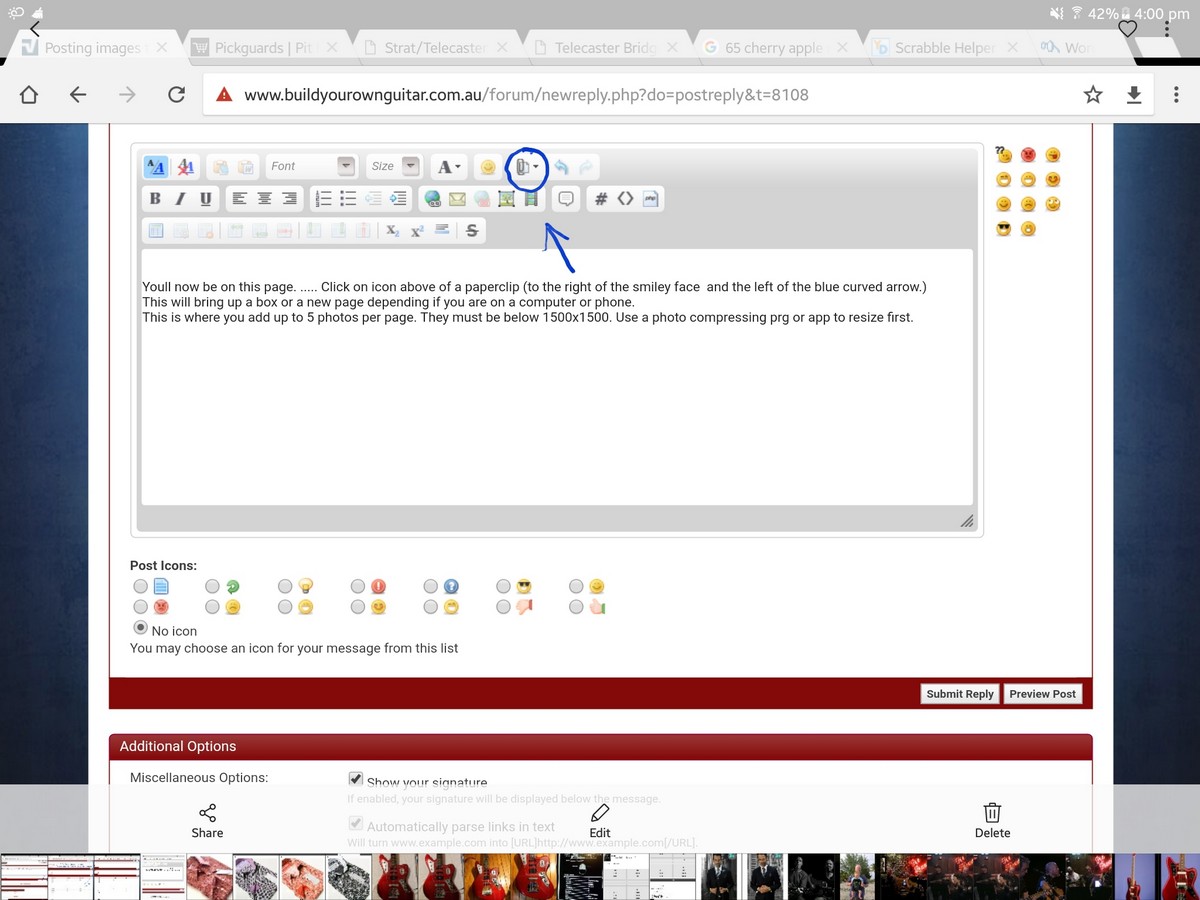Toggle 'Show your signature' checkbox
Image resolution: width=1200 pixels, height=900 pixels.
coord(355,779)
